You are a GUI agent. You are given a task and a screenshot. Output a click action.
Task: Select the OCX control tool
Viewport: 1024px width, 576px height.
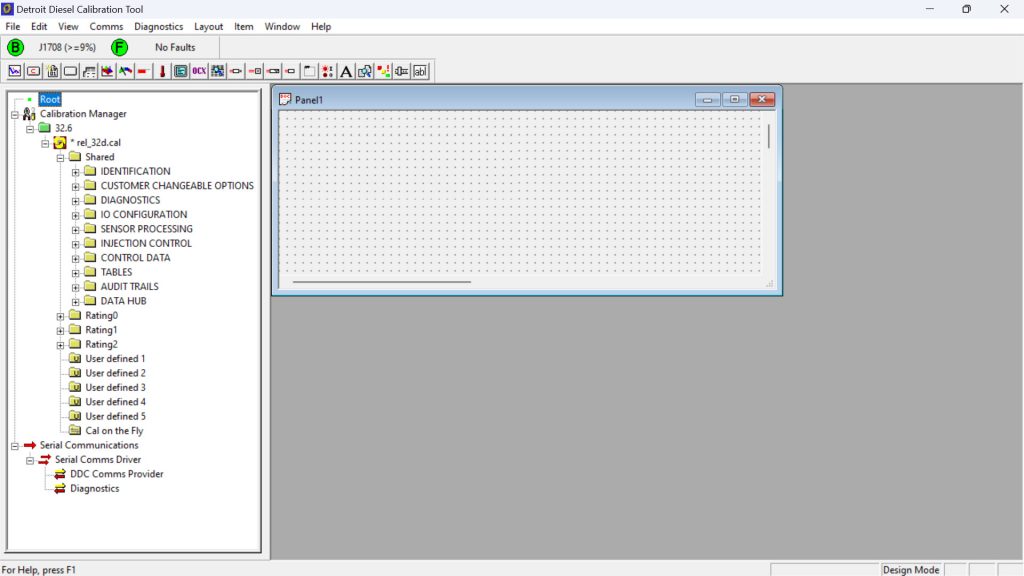[x=199, y=71]
